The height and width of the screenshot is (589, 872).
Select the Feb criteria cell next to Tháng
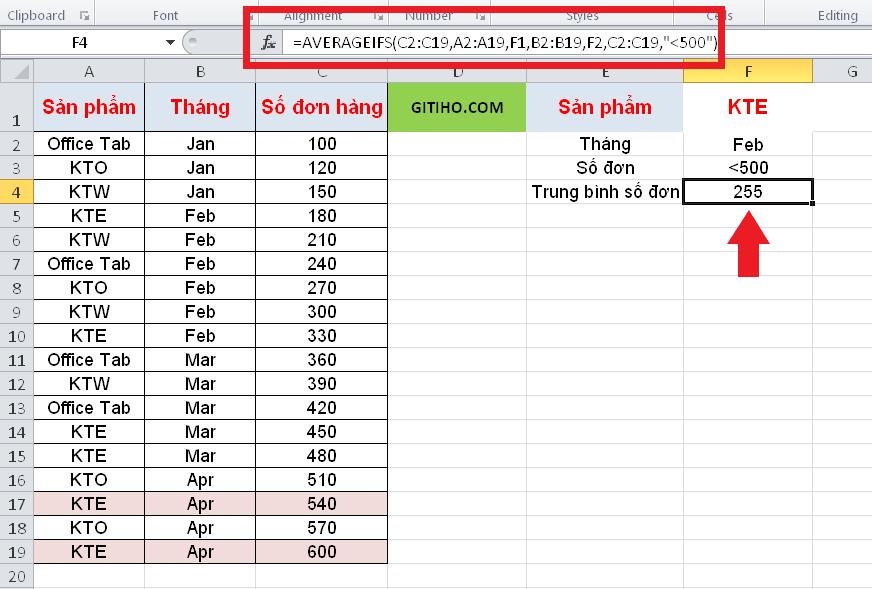click(748, 143)
